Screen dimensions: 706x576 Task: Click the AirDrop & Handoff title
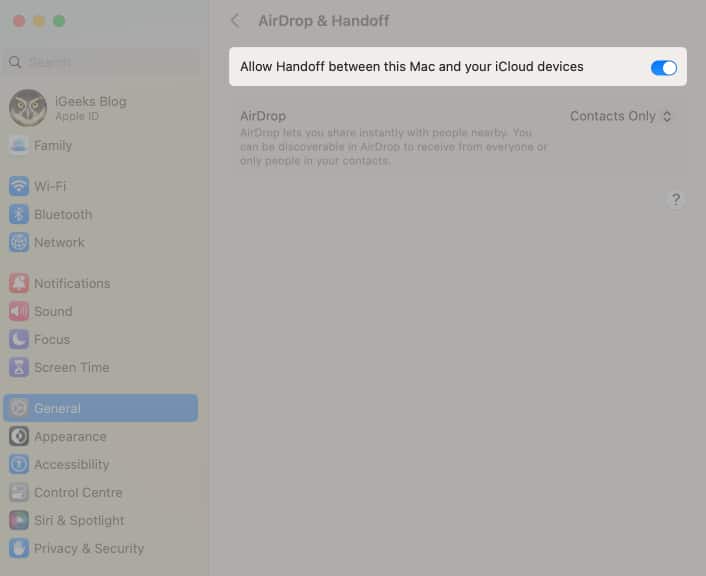[x=324, y=21]
